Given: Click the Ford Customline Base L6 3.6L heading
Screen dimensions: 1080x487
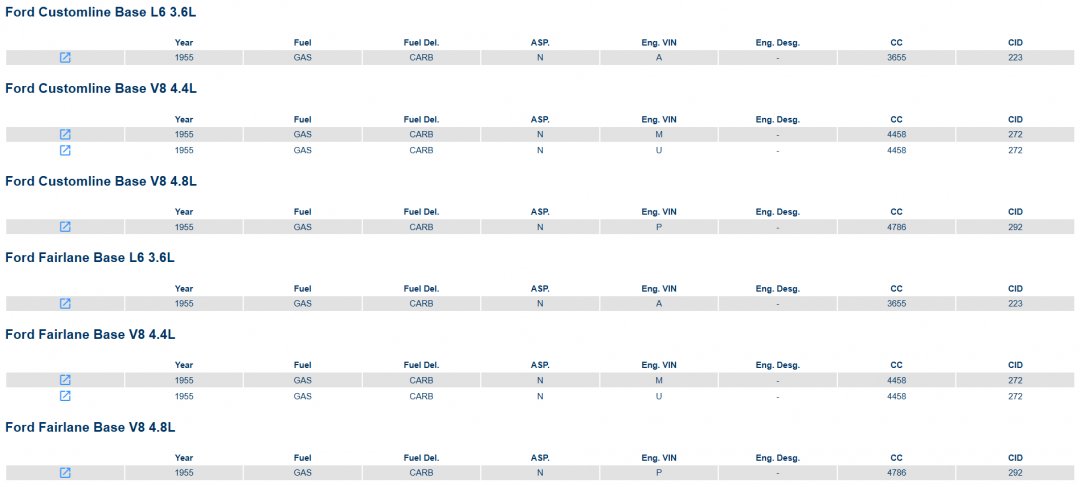Looking at the screenshot, I should [100, 12].
